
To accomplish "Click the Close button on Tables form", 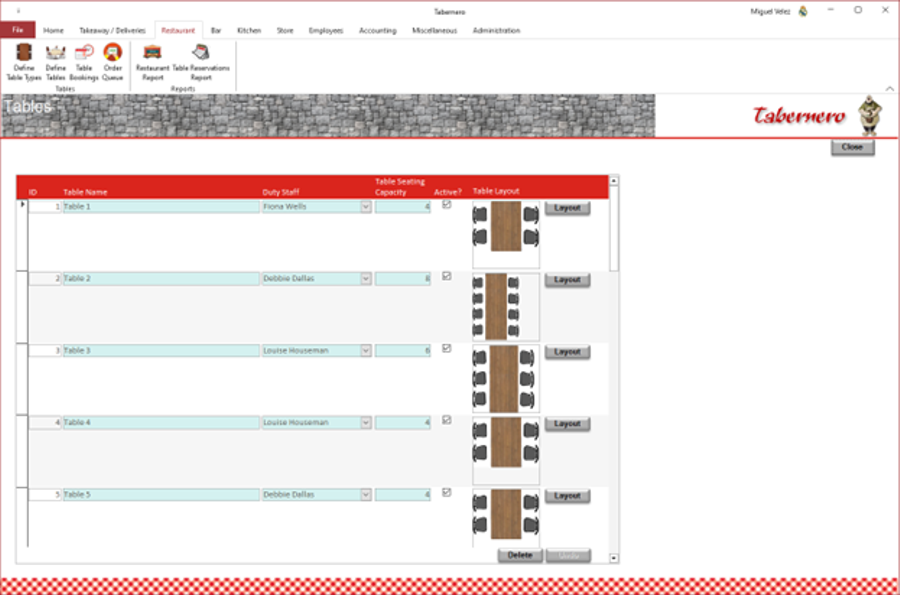I will pos(852,147).
